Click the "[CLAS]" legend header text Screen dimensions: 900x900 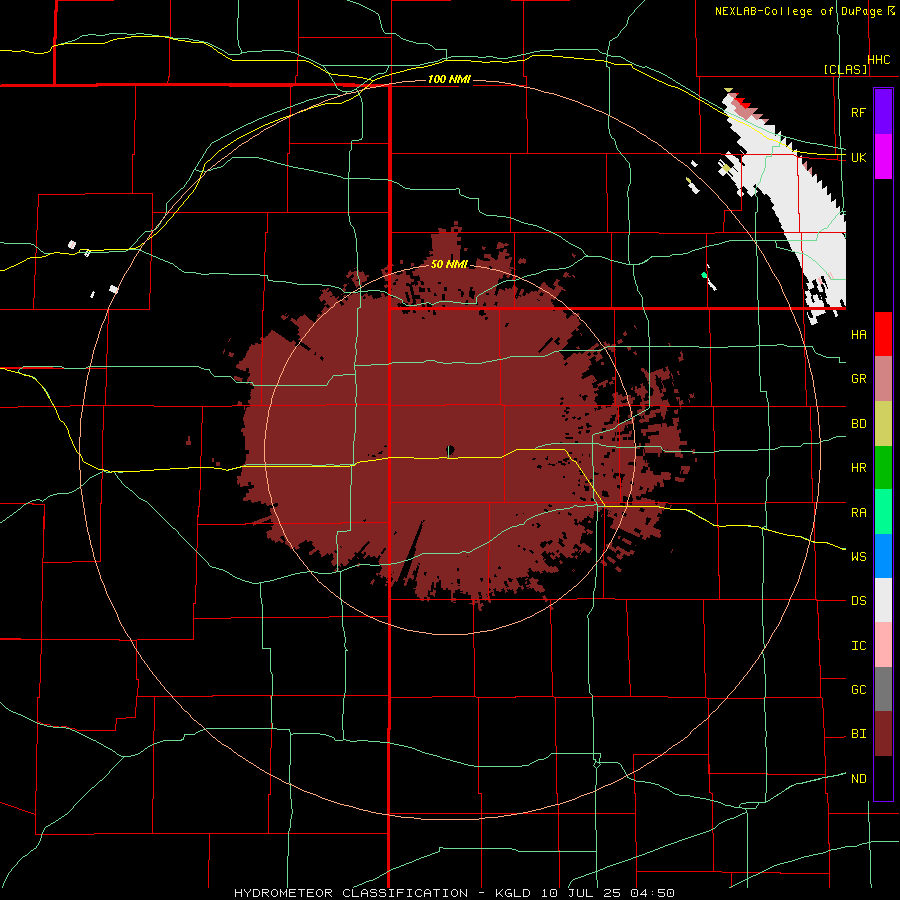click(x=845, y=69)
